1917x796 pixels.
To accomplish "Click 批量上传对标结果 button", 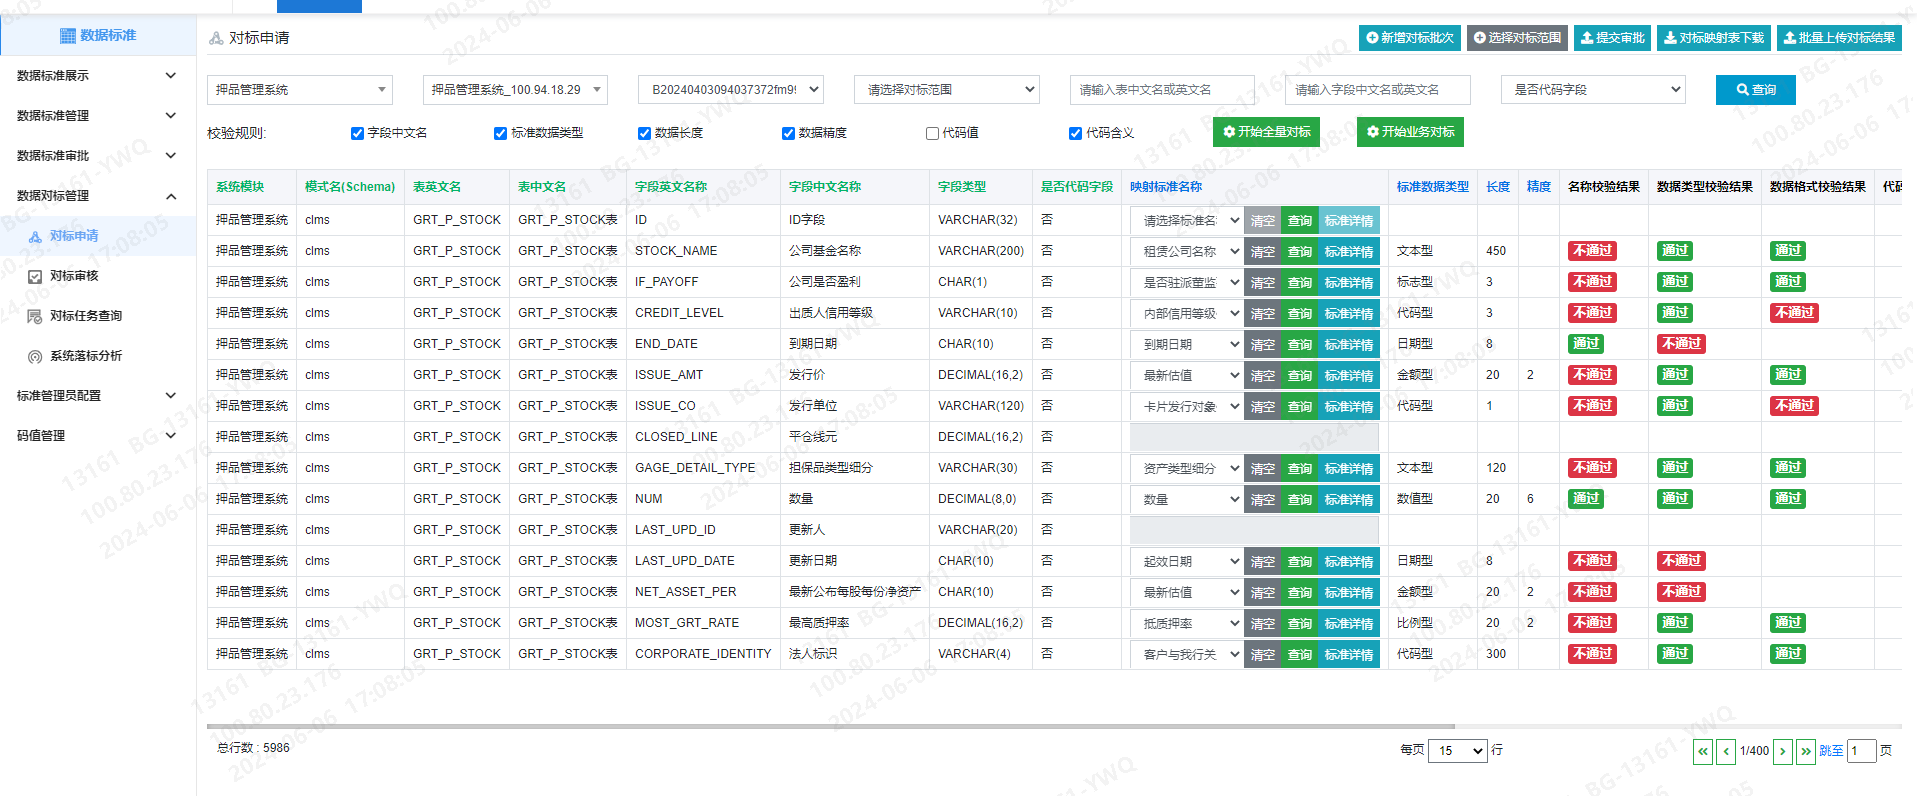I will (x=1839, y=38).
